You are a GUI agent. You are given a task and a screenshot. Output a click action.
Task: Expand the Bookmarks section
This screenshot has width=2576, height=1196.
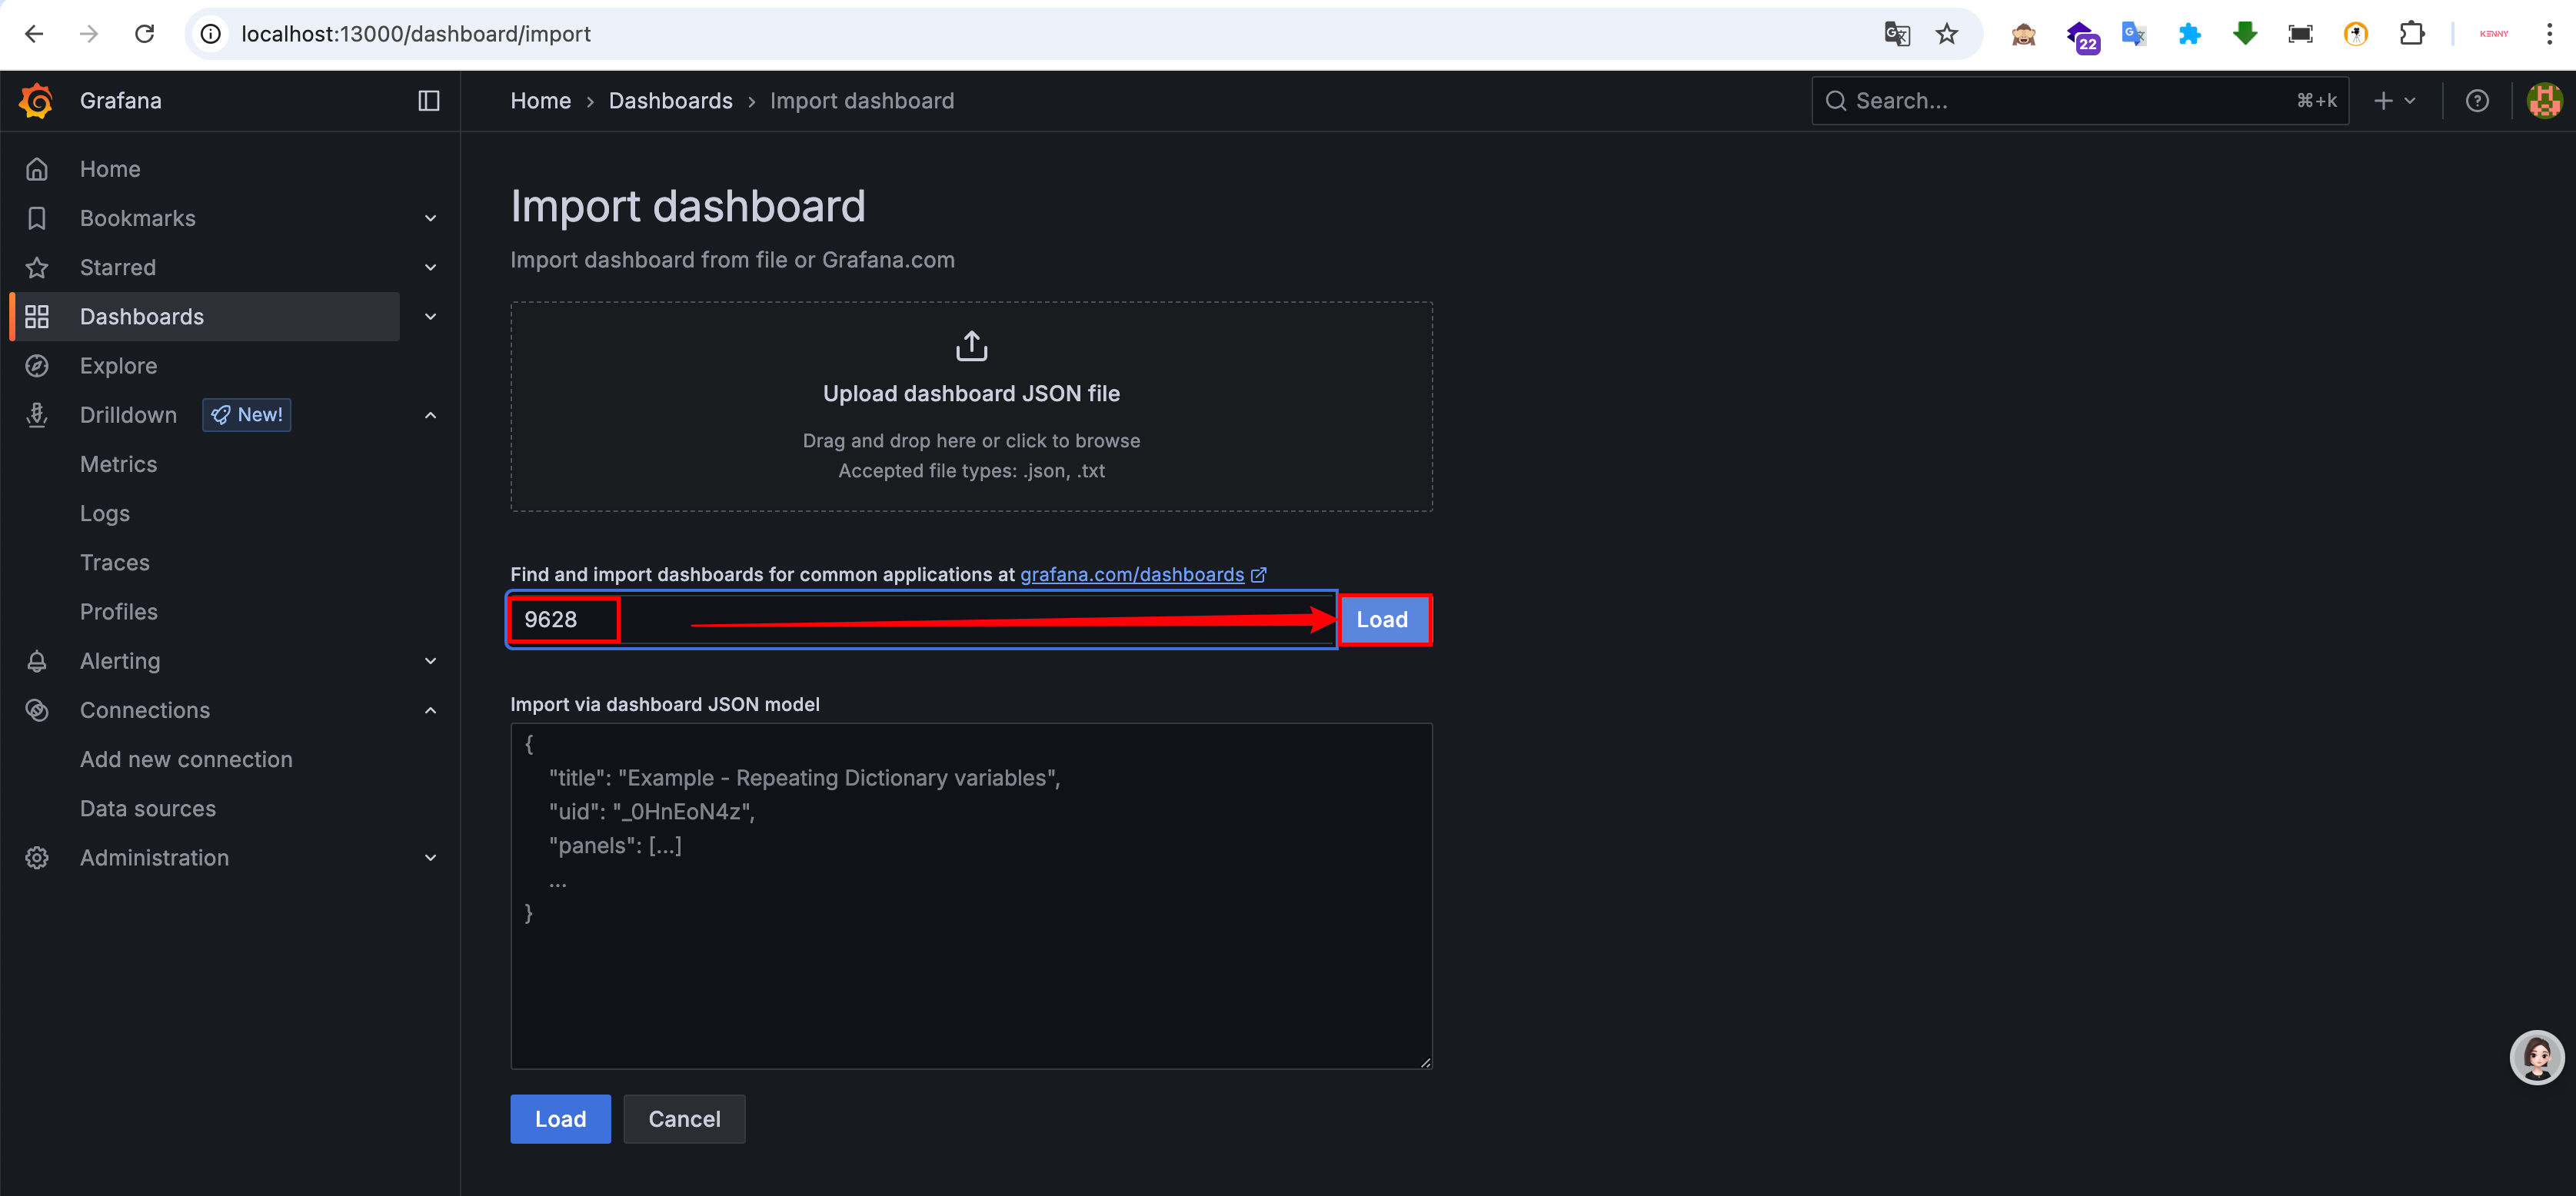click(x=430, y=218)
